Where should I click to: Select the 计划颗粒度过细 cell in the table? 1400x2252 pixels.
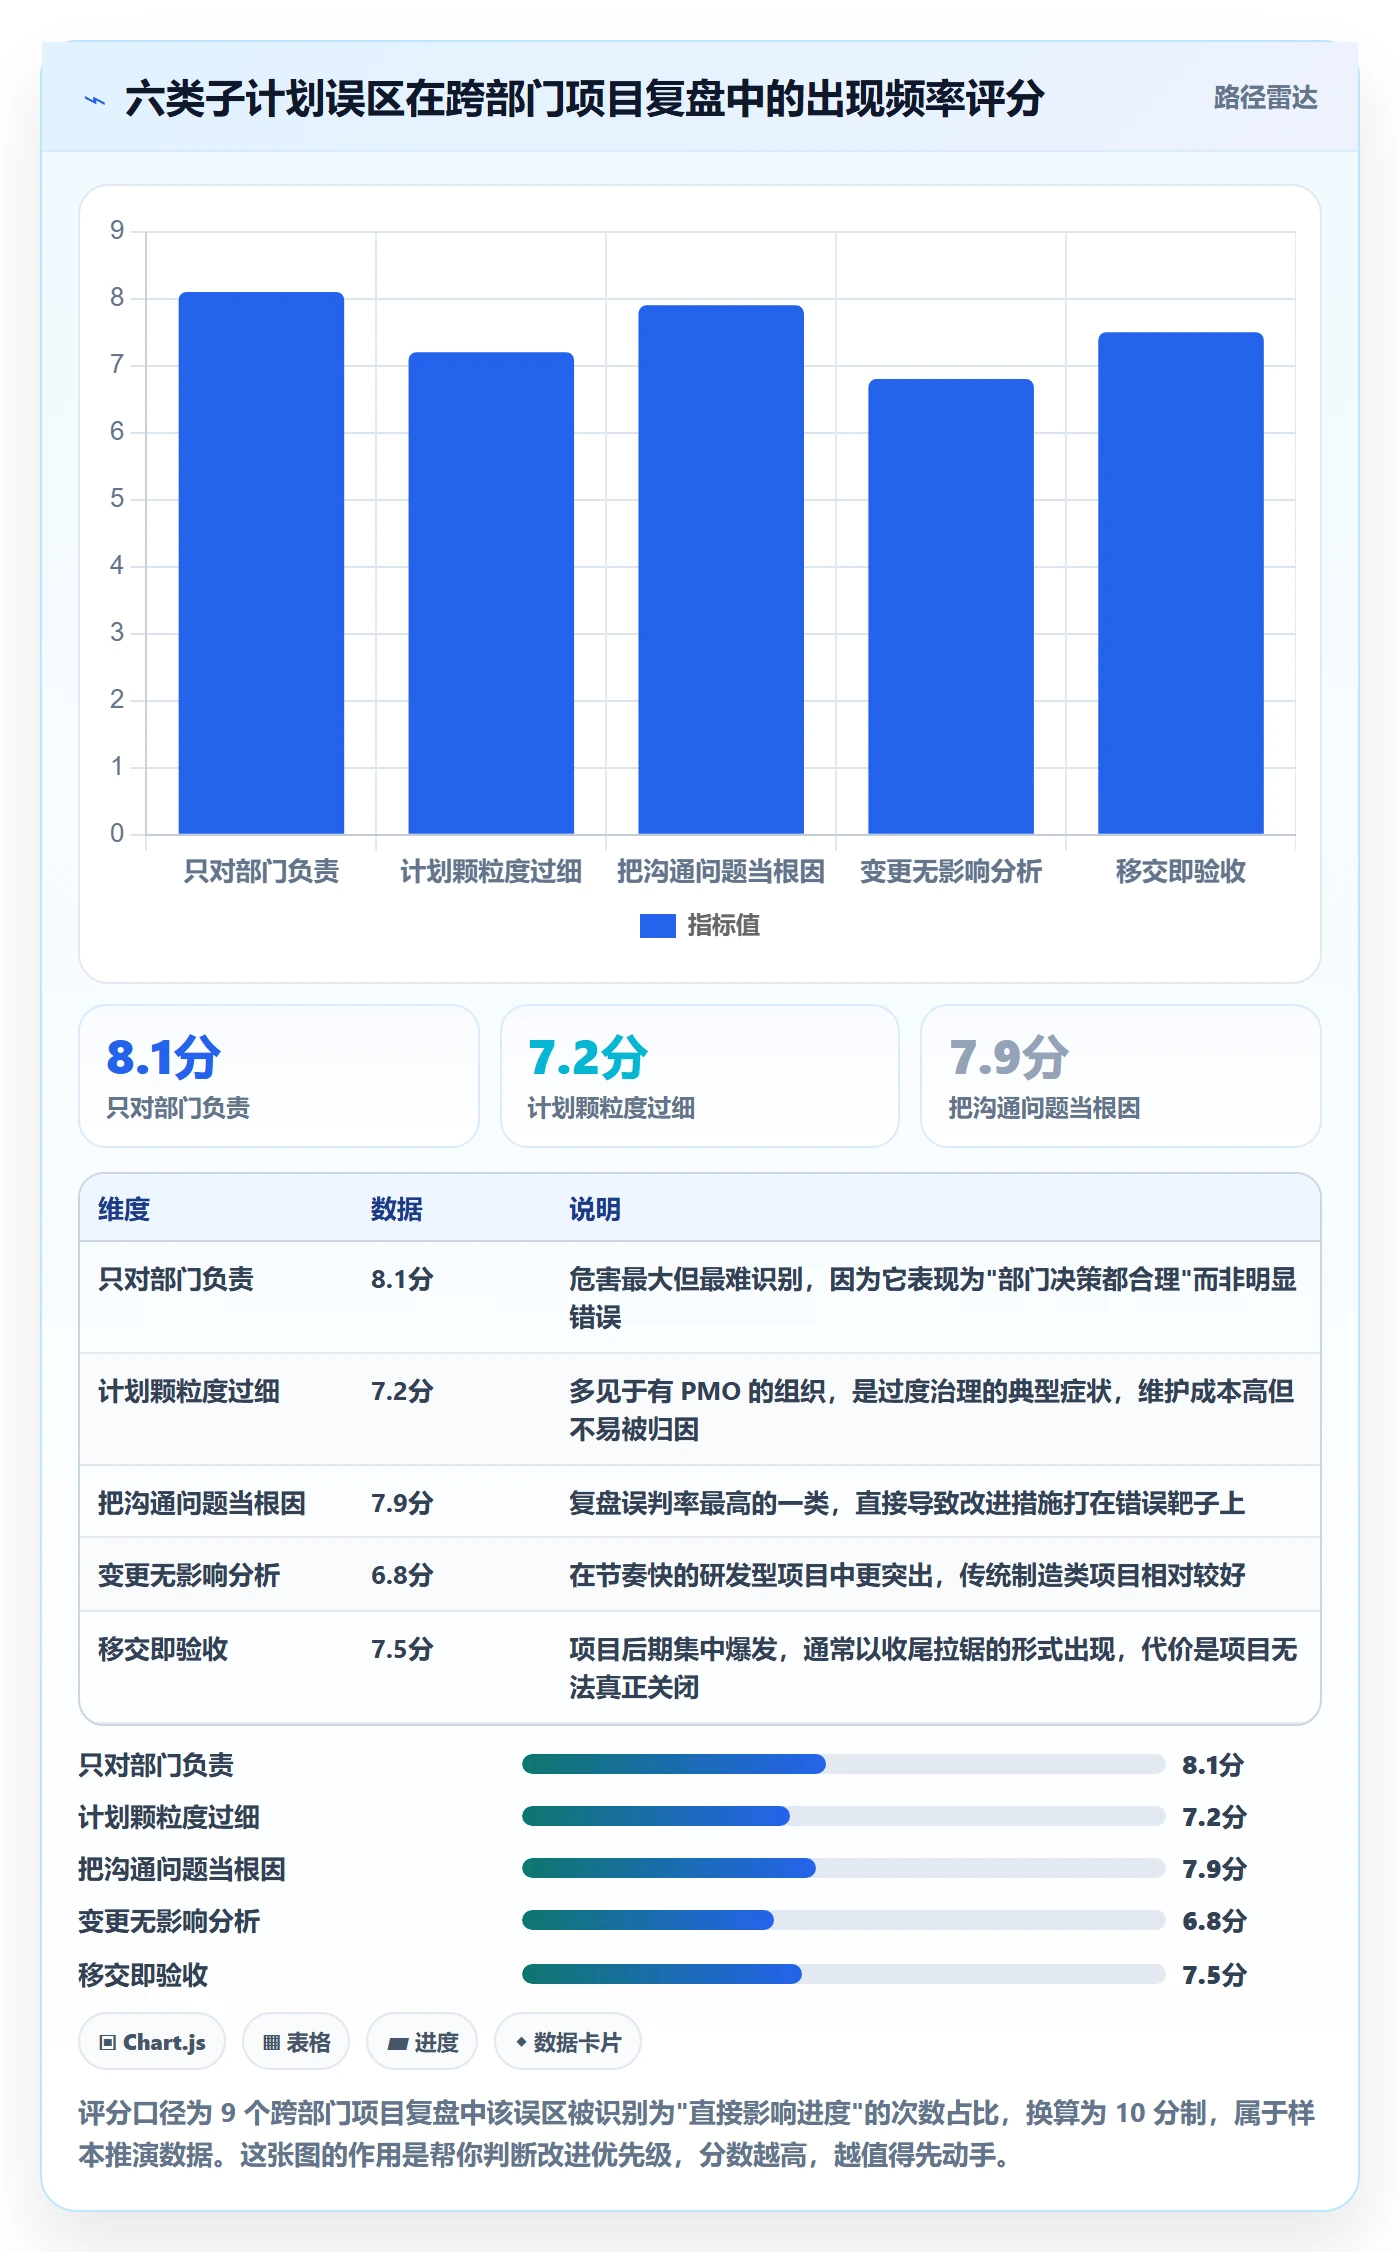189,1391
